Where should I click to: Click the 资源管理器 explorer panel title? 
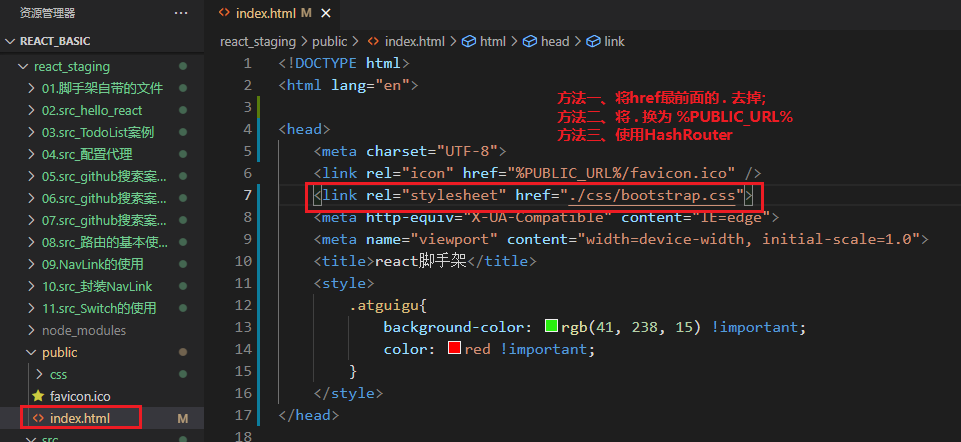click(x=48, y=13)
